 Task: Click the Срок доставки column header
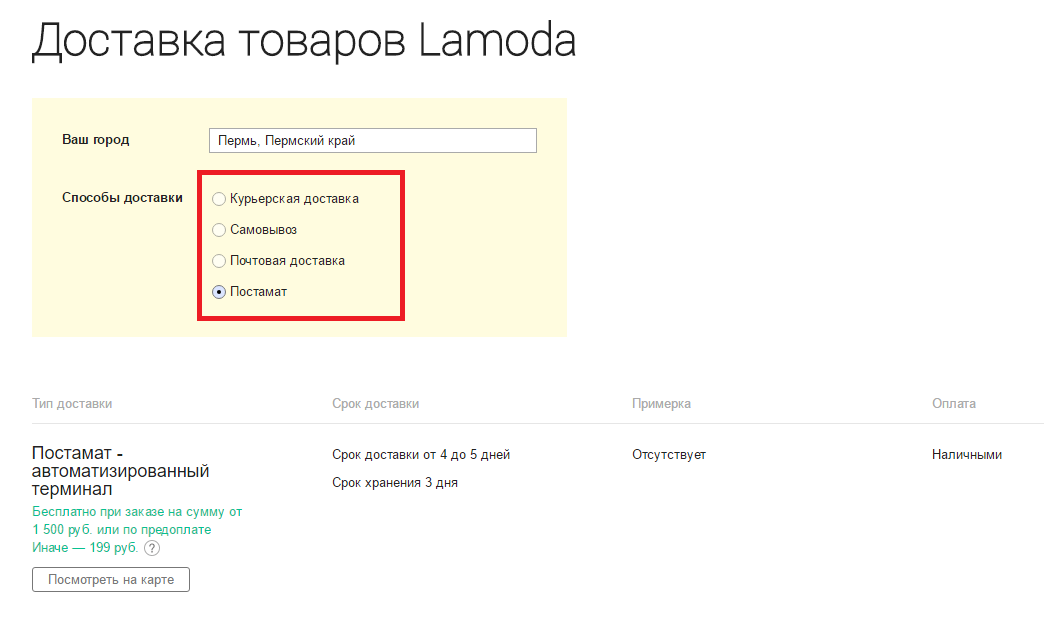tap(376, 404)
